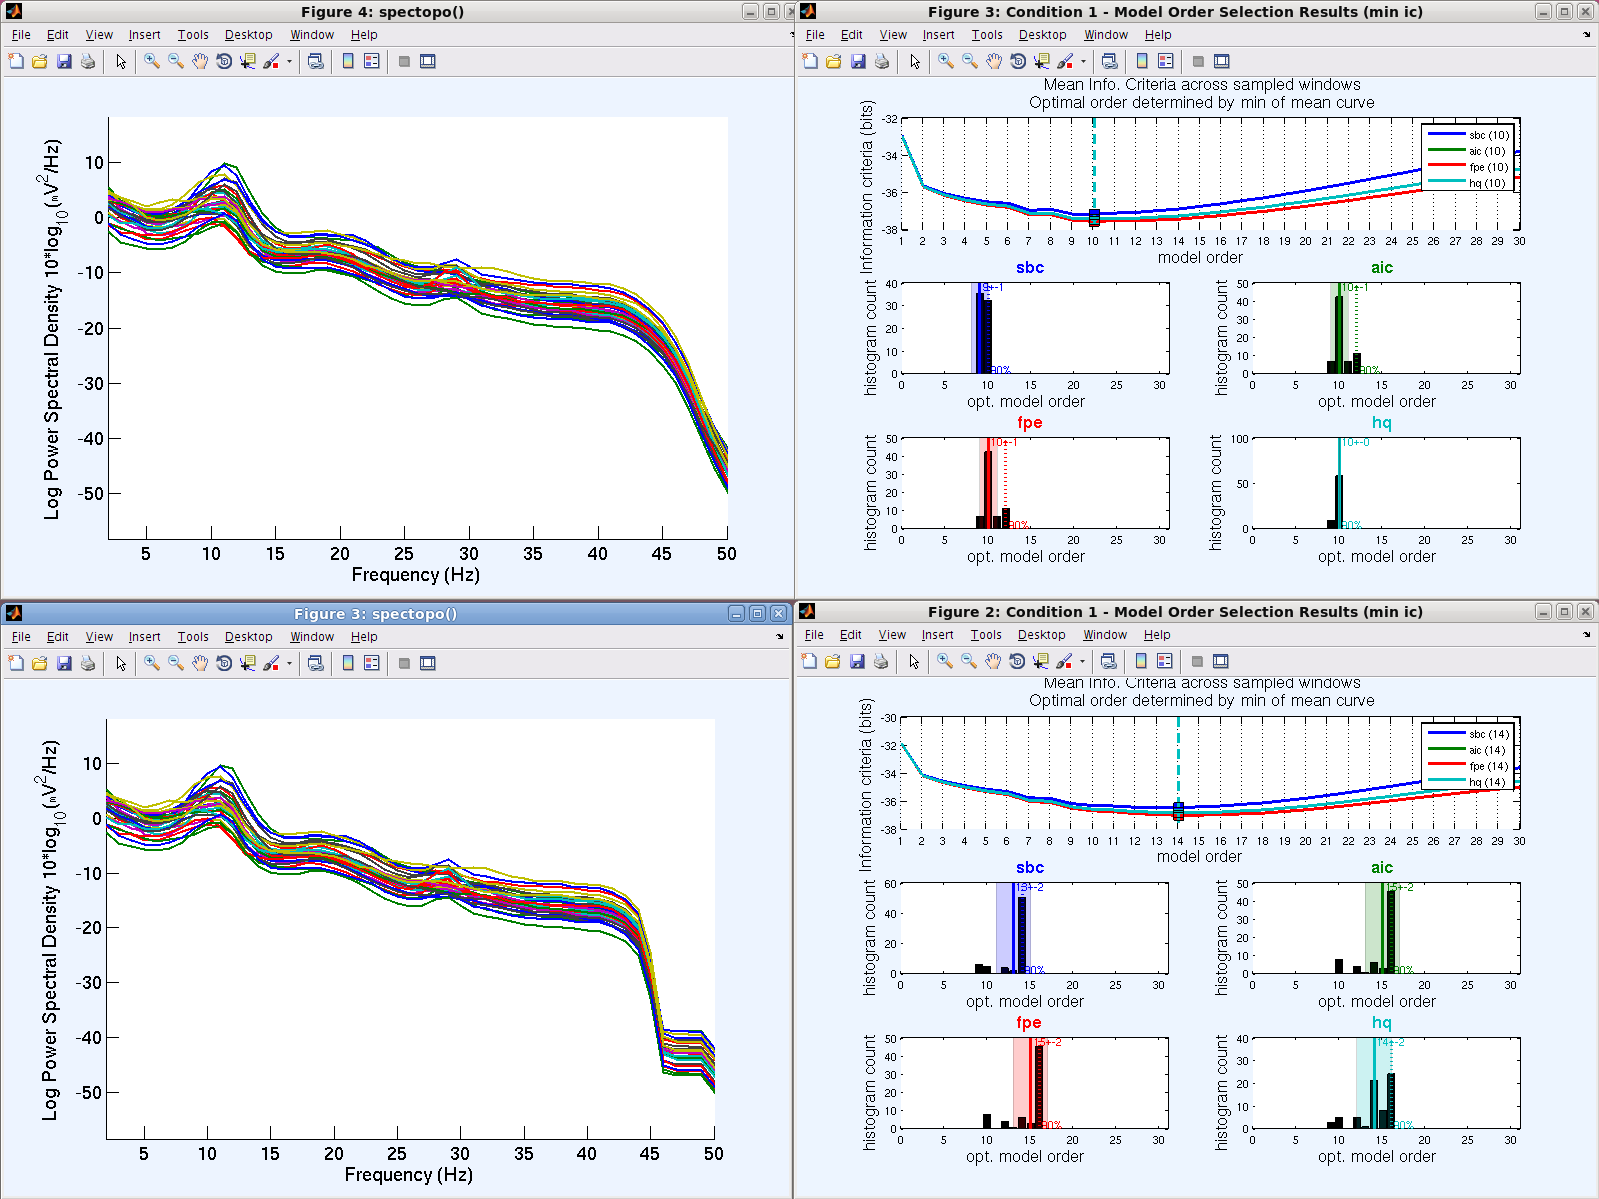Expand Brush dropdown arrow in Figure 3 spectopo toolbar

tap(289, 663)
